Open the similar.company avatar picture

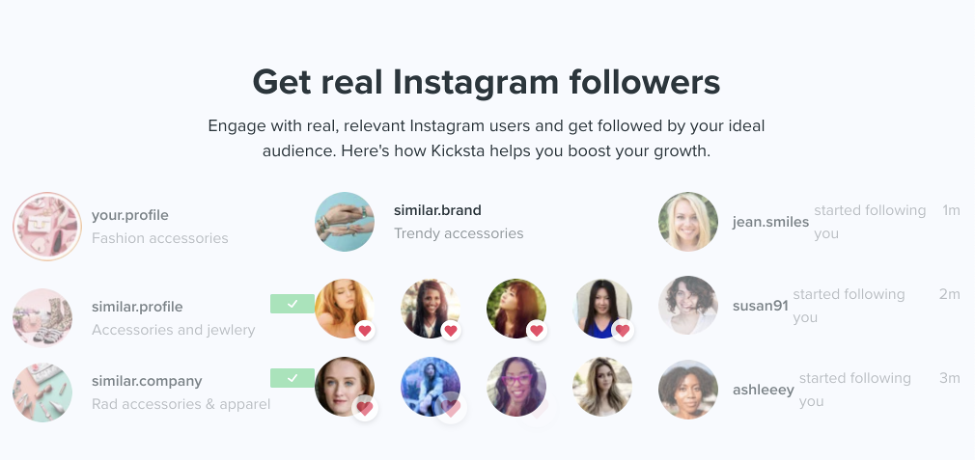(42, 392)
